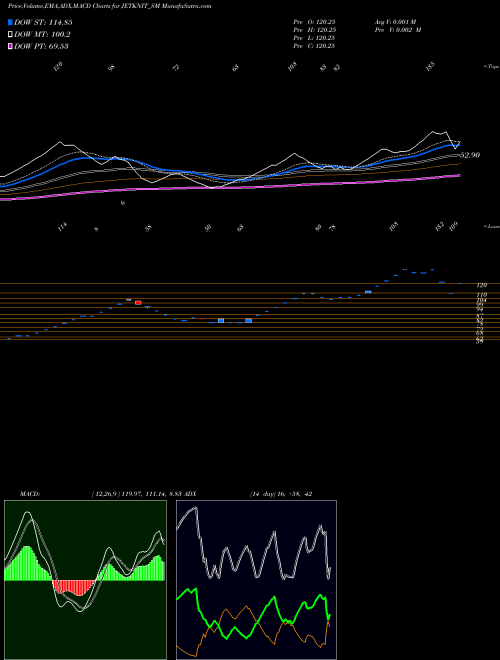Click the red MACD histogram bars

[x=74, y=588]
